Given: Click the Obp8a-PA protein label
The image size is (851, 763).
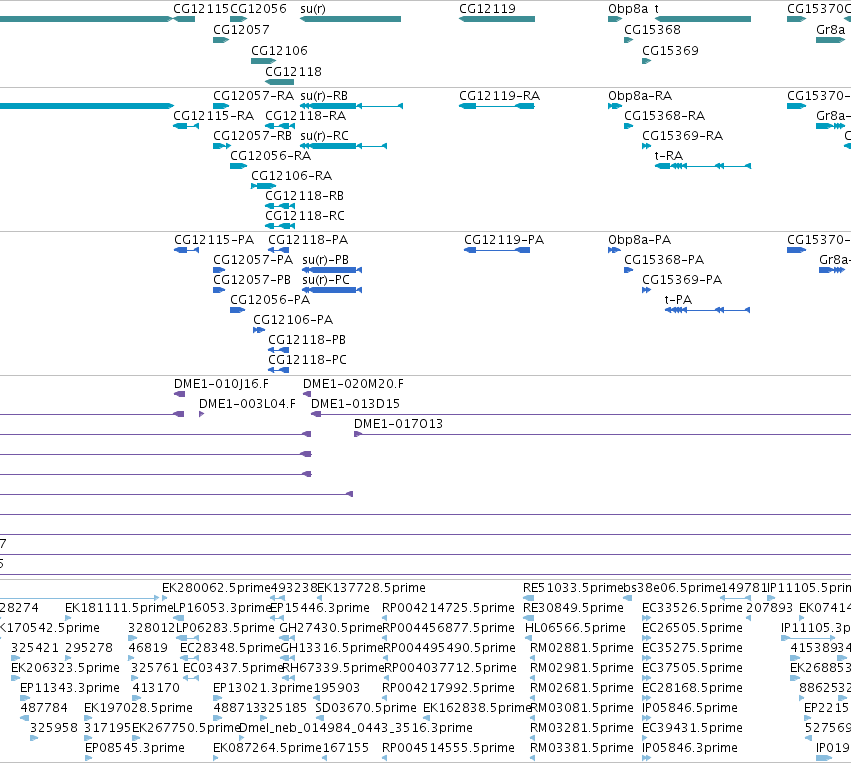Looking at the screenshot, I should click(x=639, y=240).
